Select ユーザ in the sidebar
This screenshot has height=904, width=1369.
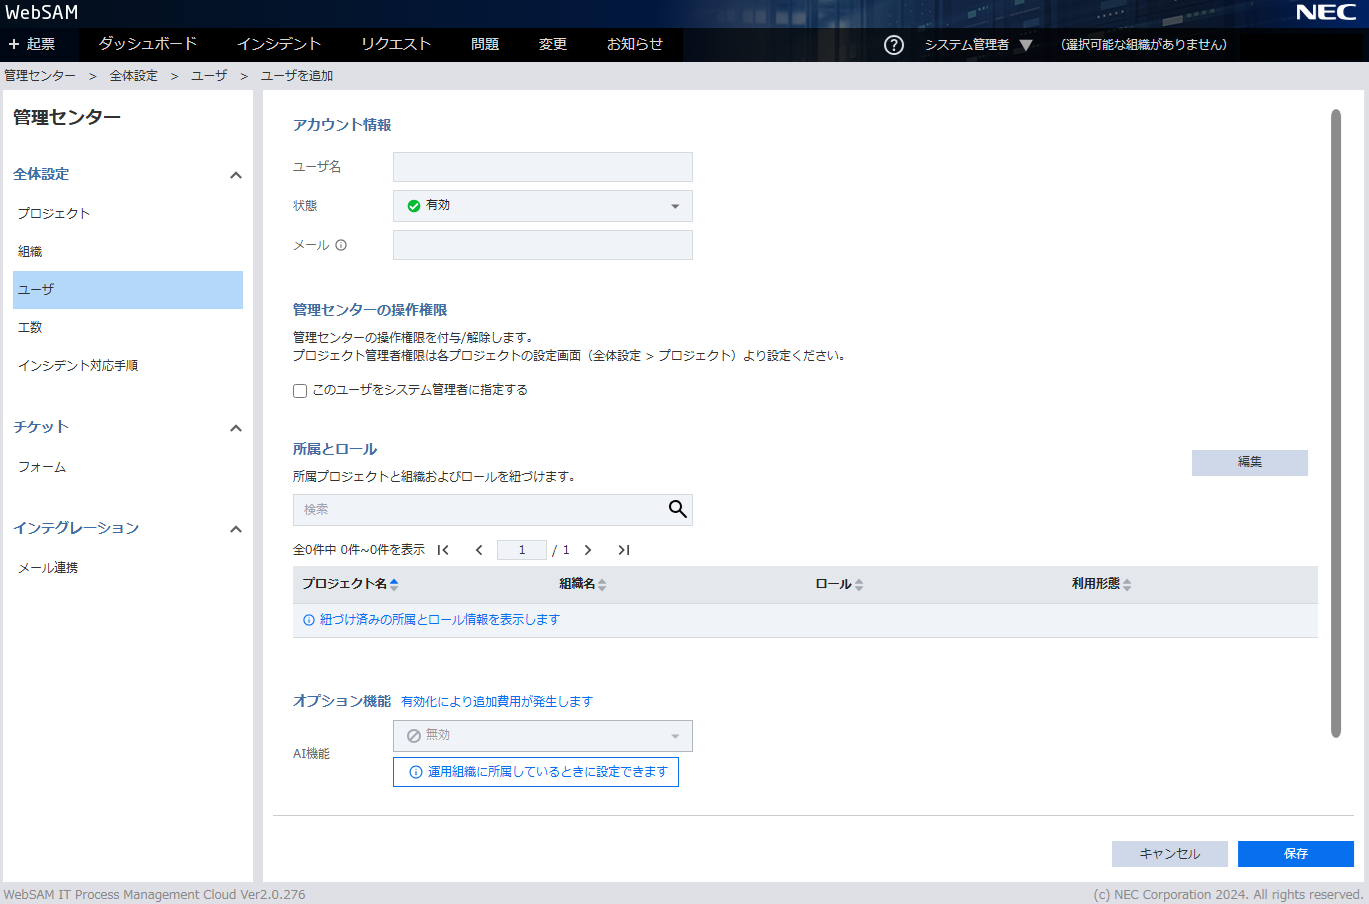128,290
